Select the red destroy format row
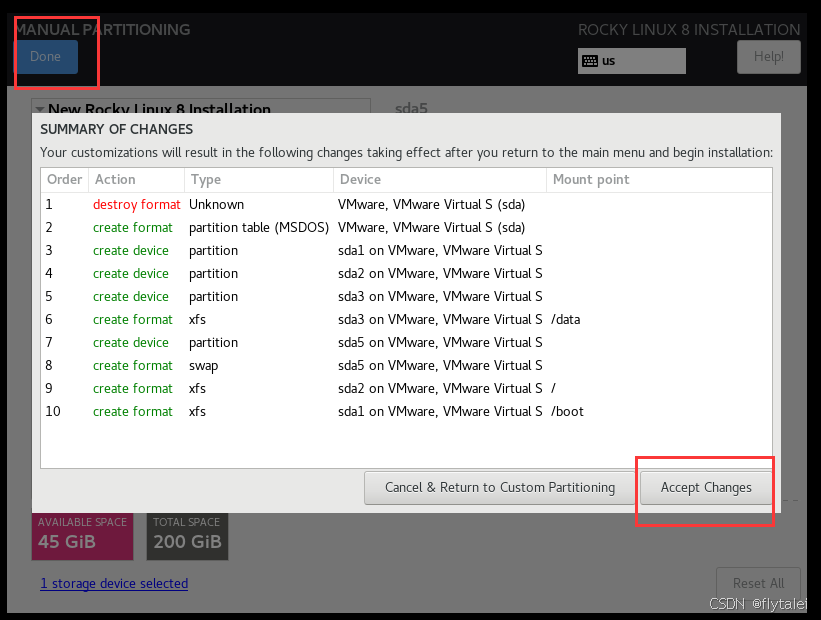This screenshot has height=620, width=821. click(406, 204)
